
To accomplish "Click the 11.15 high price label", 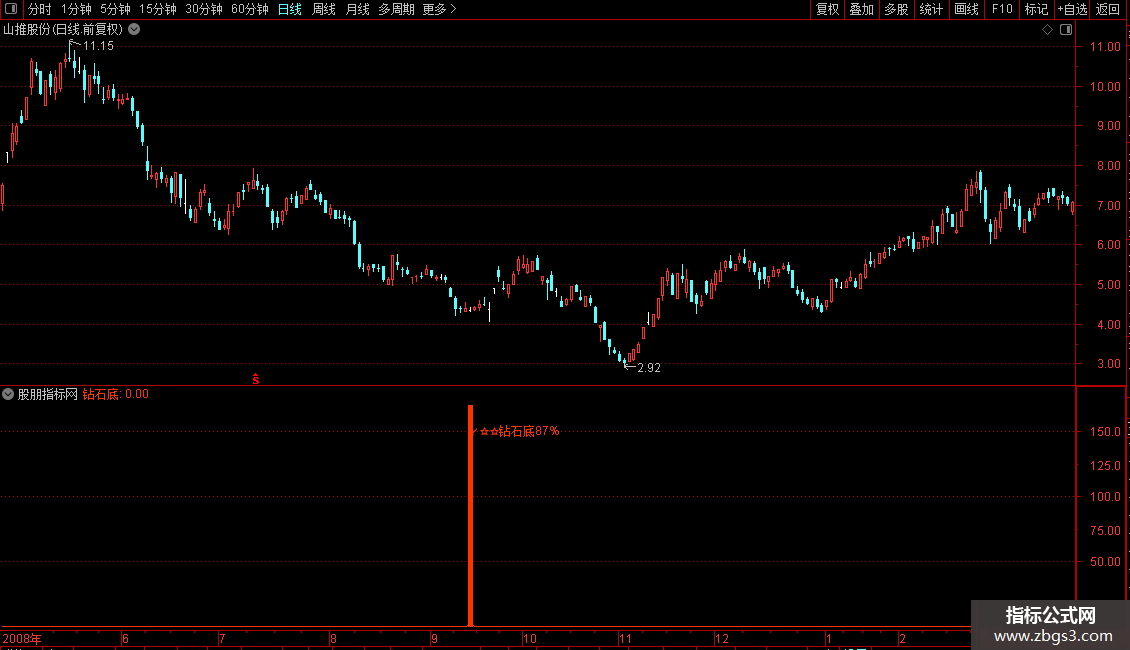I will 98,46.
